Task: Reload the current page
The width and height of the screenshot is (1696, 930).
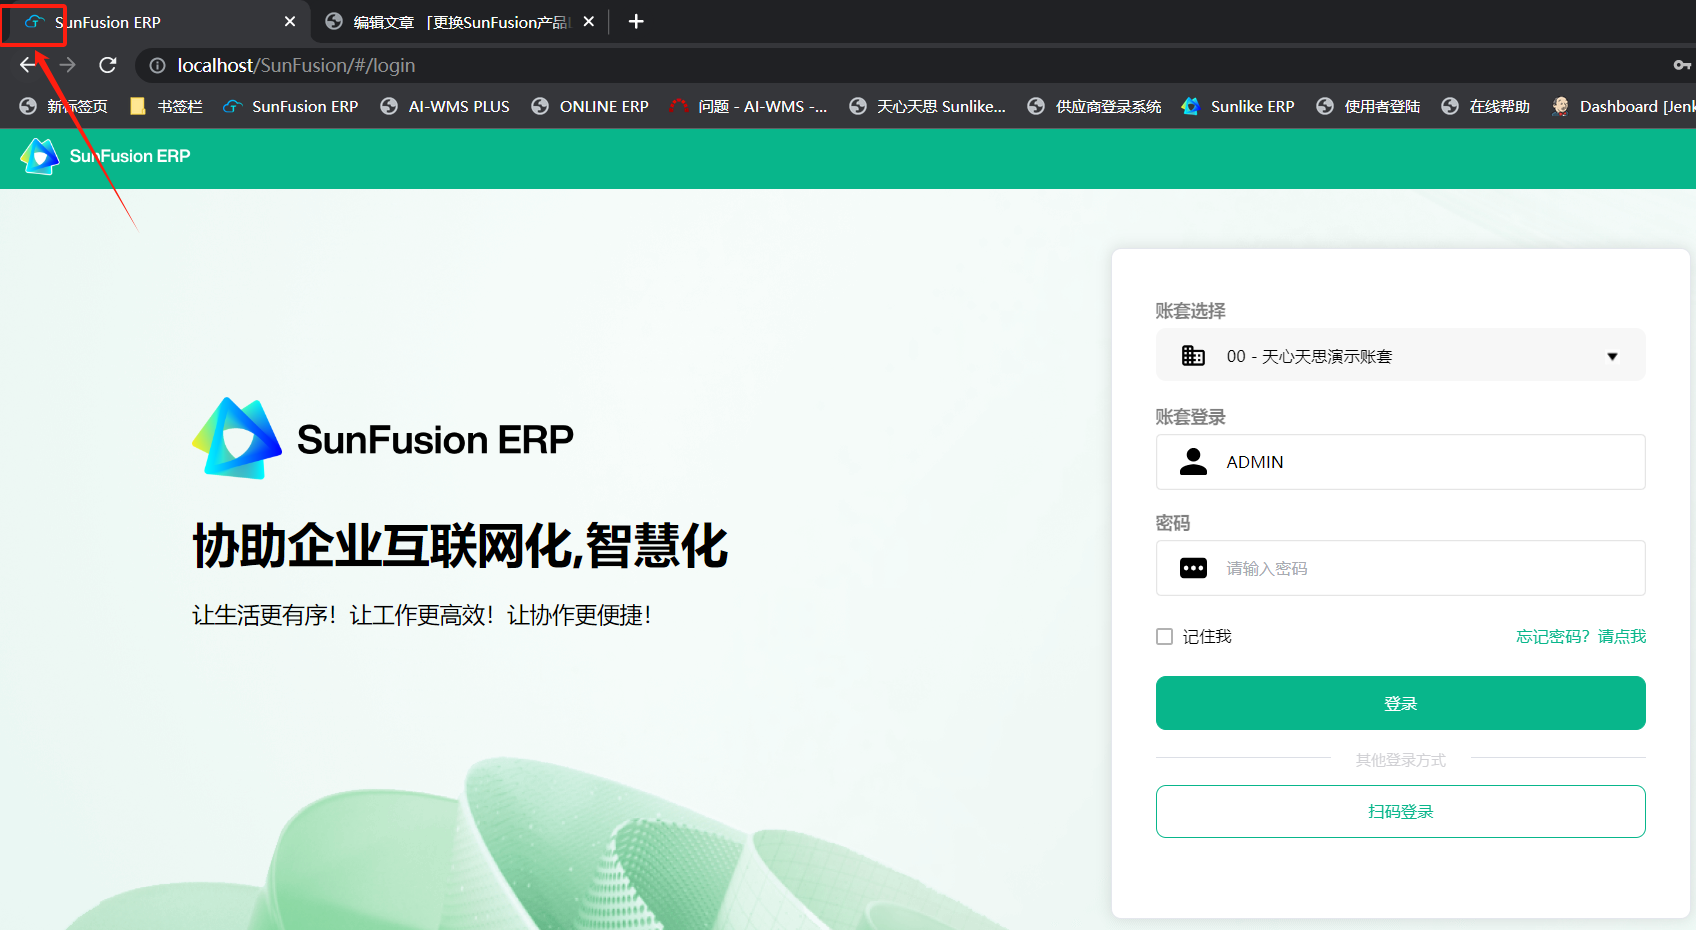Action: pos(108,65)
